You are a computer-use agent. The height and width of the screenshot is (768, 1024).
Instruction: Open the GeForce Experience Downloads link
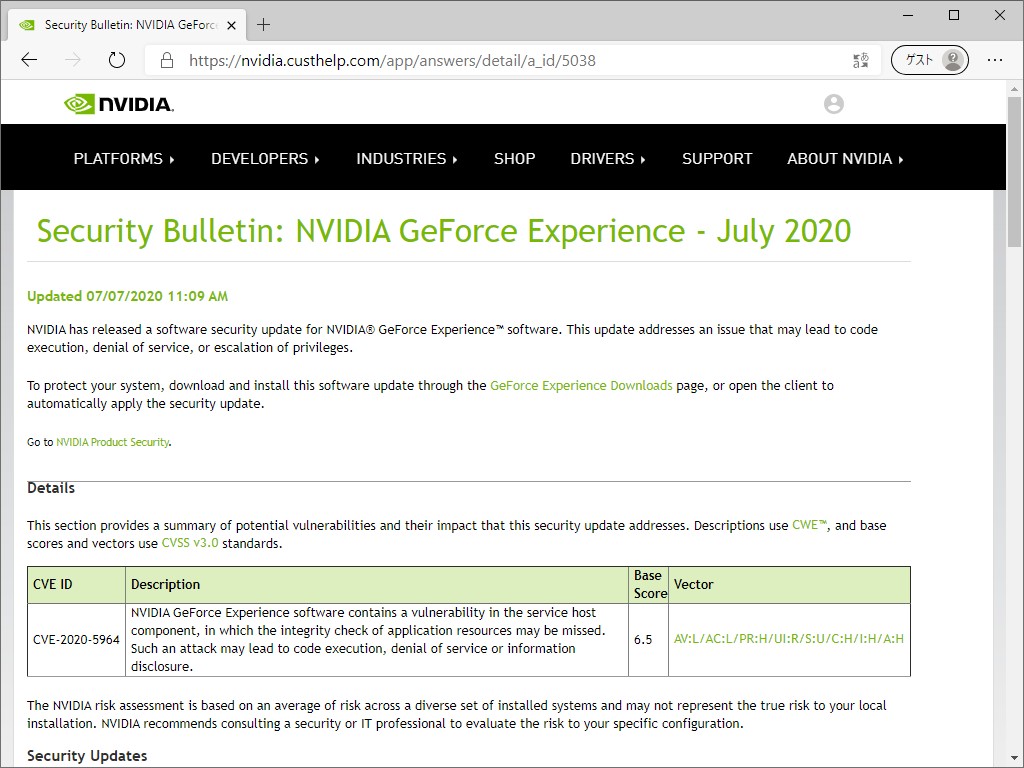point(581,385)
